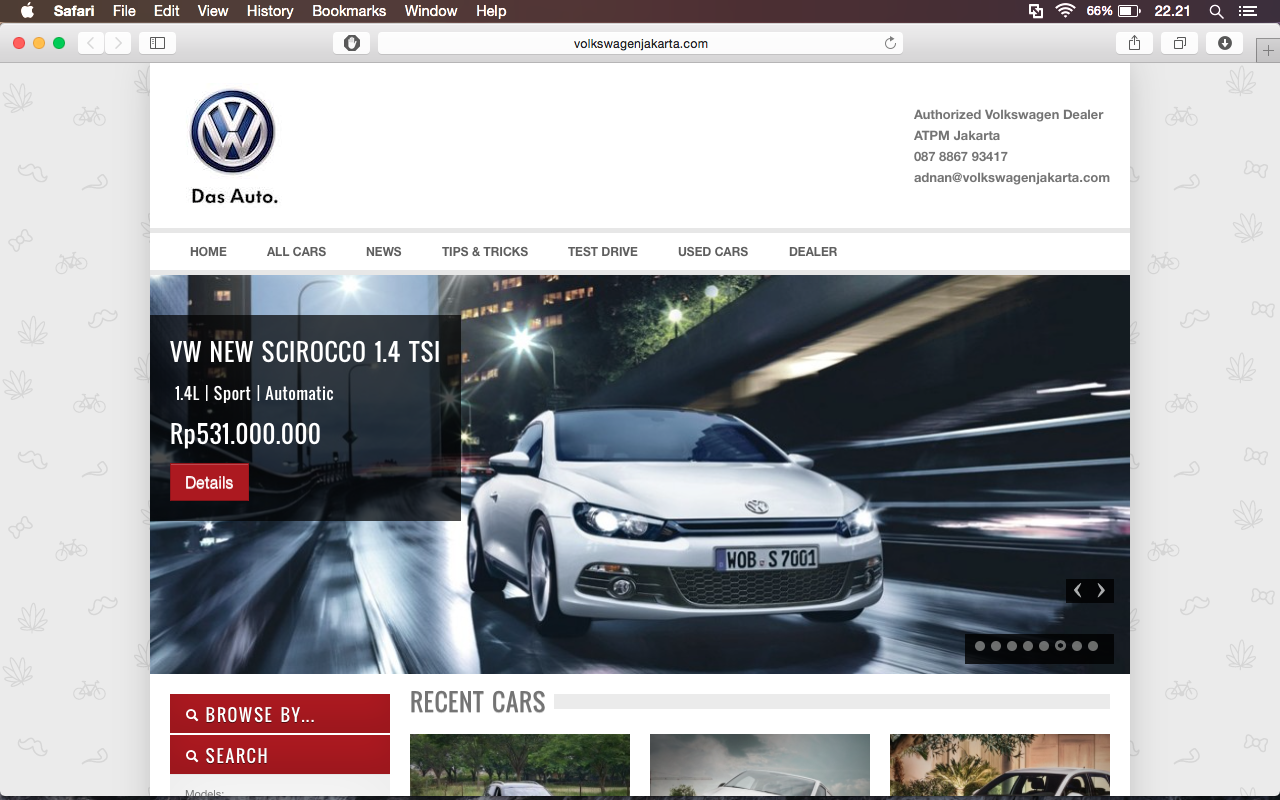Click the Wi-Fi status icon
Viewport: 1280px width, 800px height.
pyautogui.click(x=1065, y=11)
